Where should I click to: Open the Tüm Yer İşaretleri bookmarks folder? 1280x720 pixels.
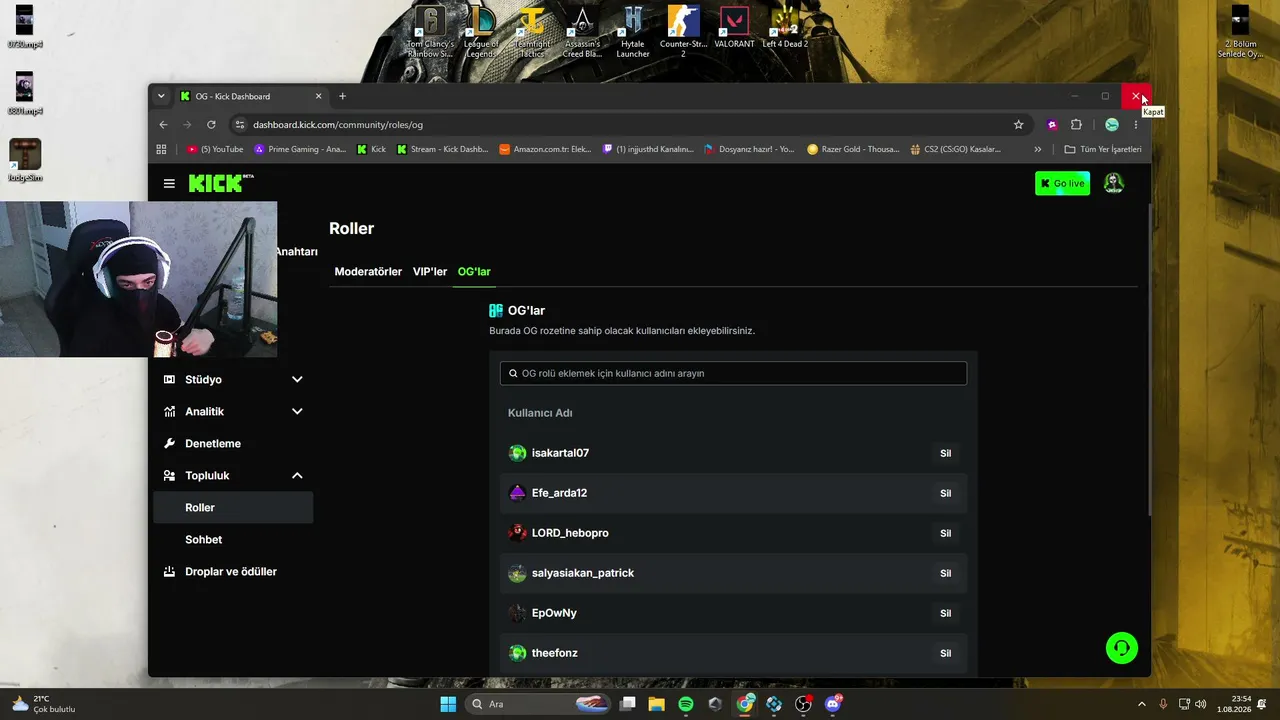(1102, 149)
